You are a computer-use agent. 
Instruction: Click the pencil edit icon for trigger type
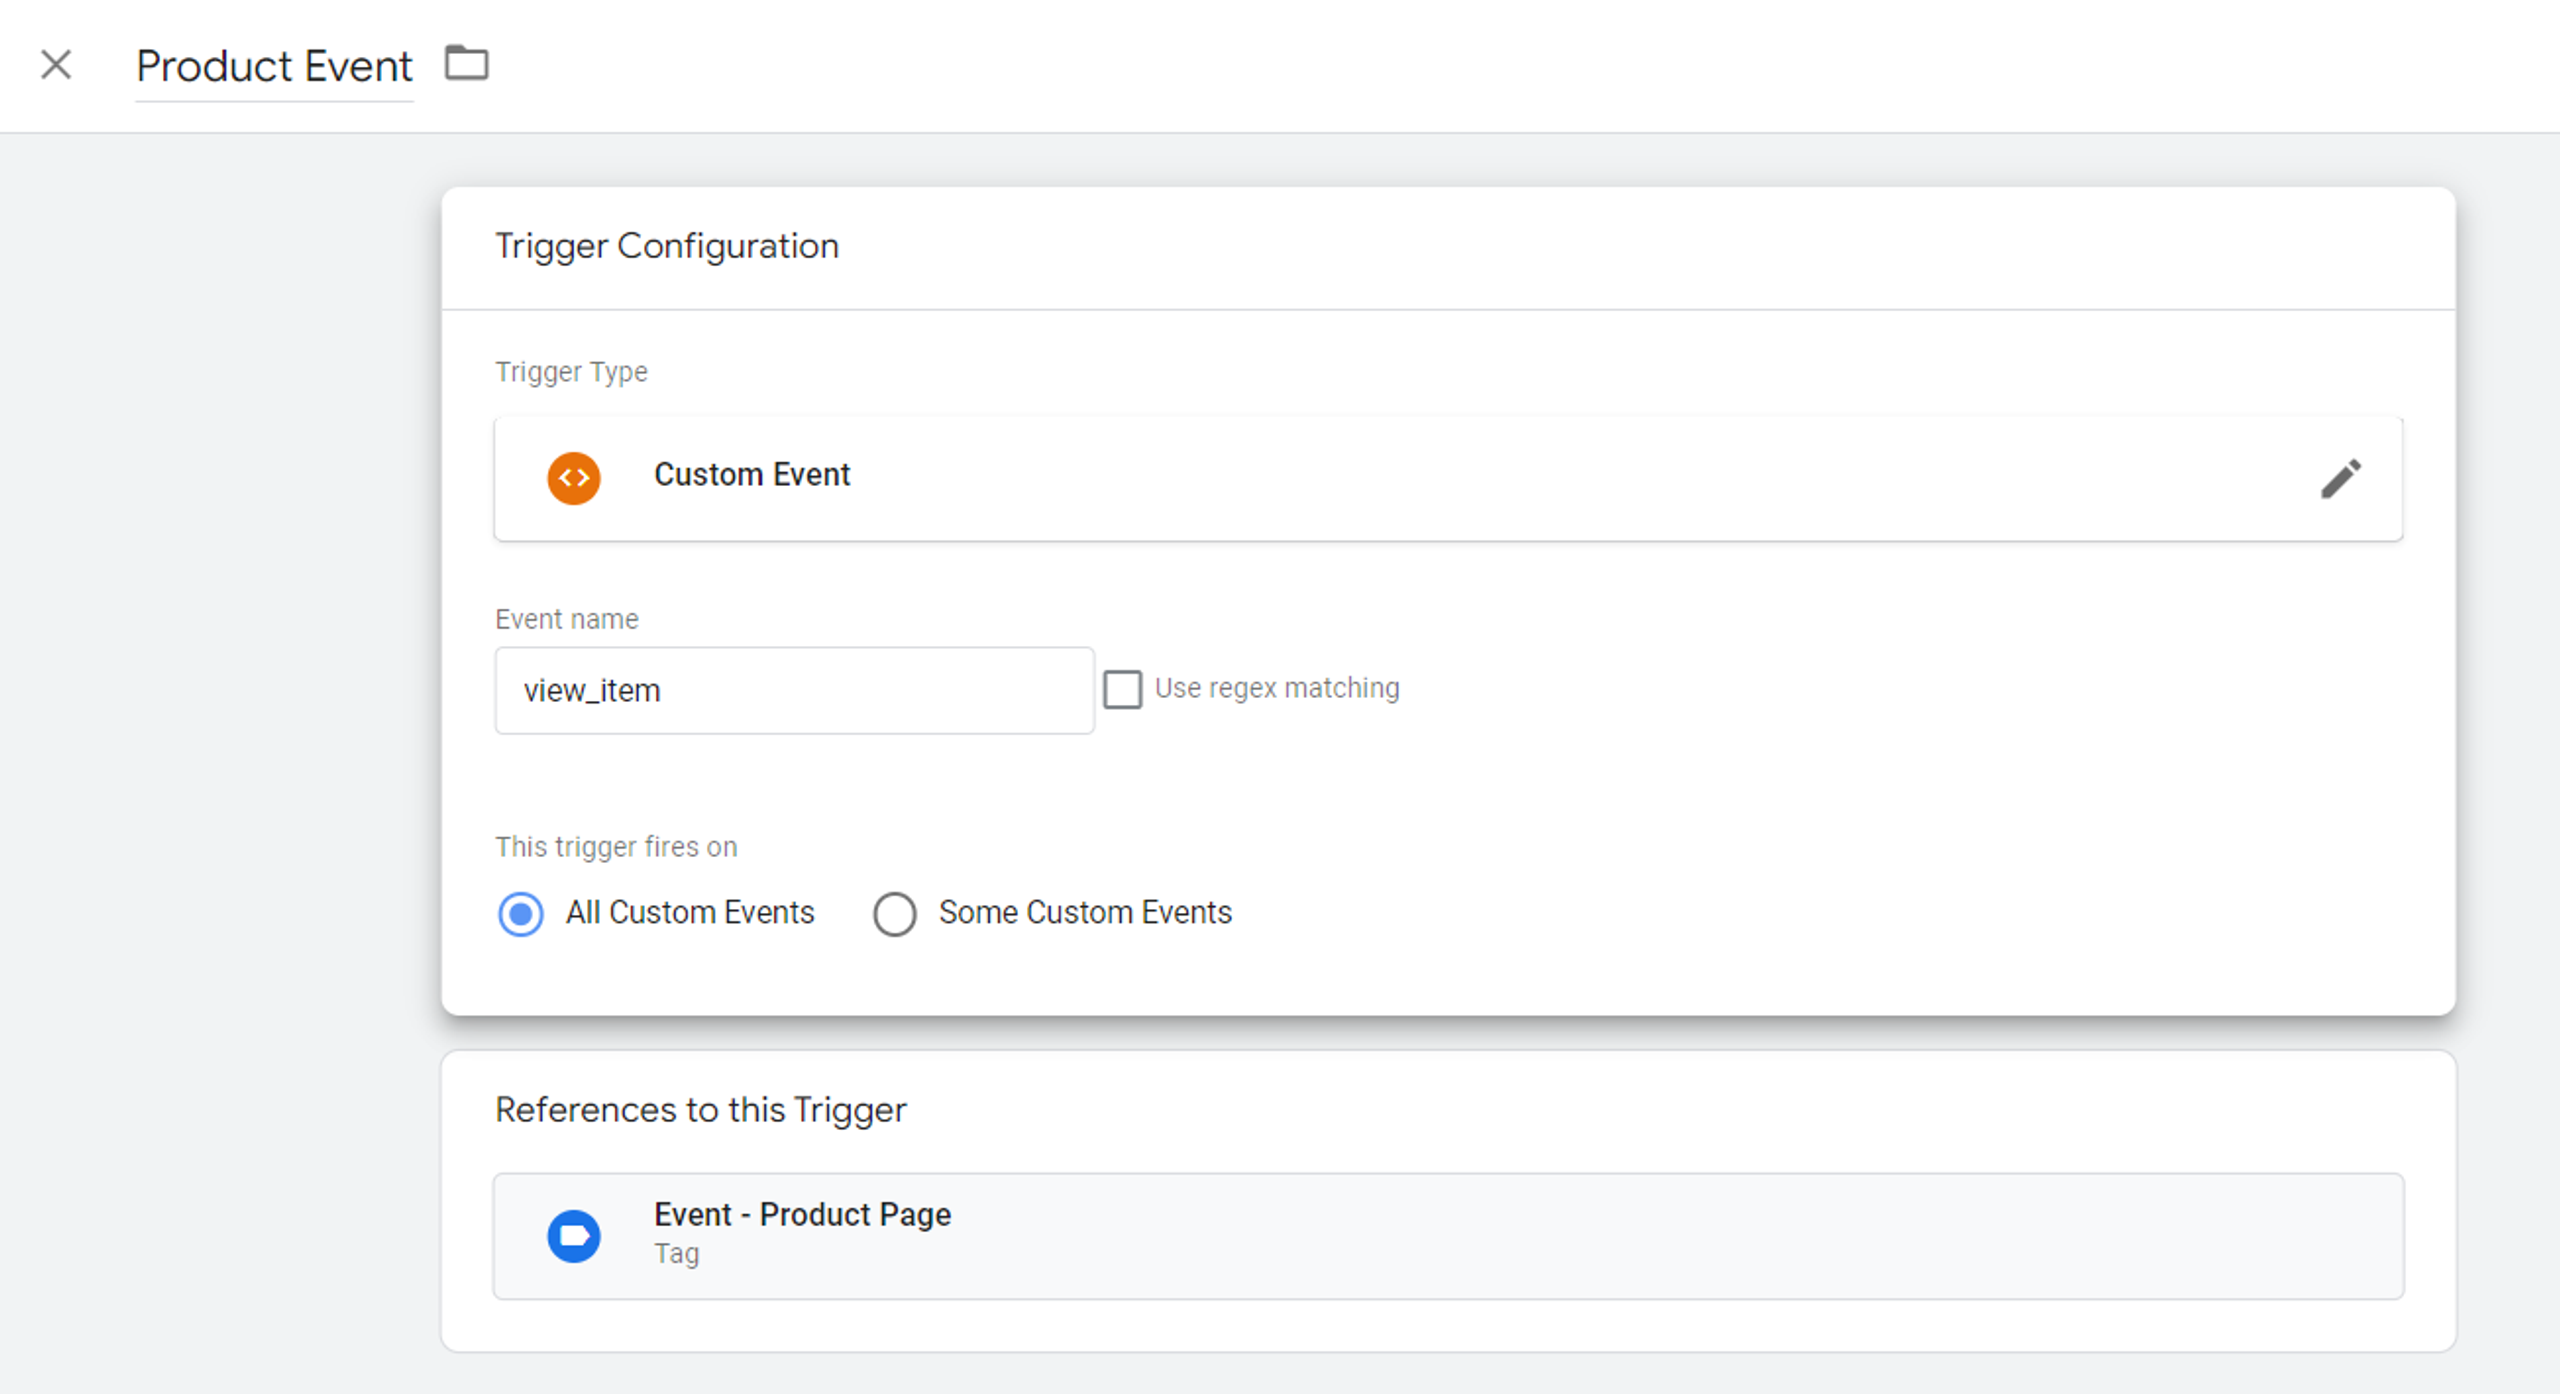2340,479
